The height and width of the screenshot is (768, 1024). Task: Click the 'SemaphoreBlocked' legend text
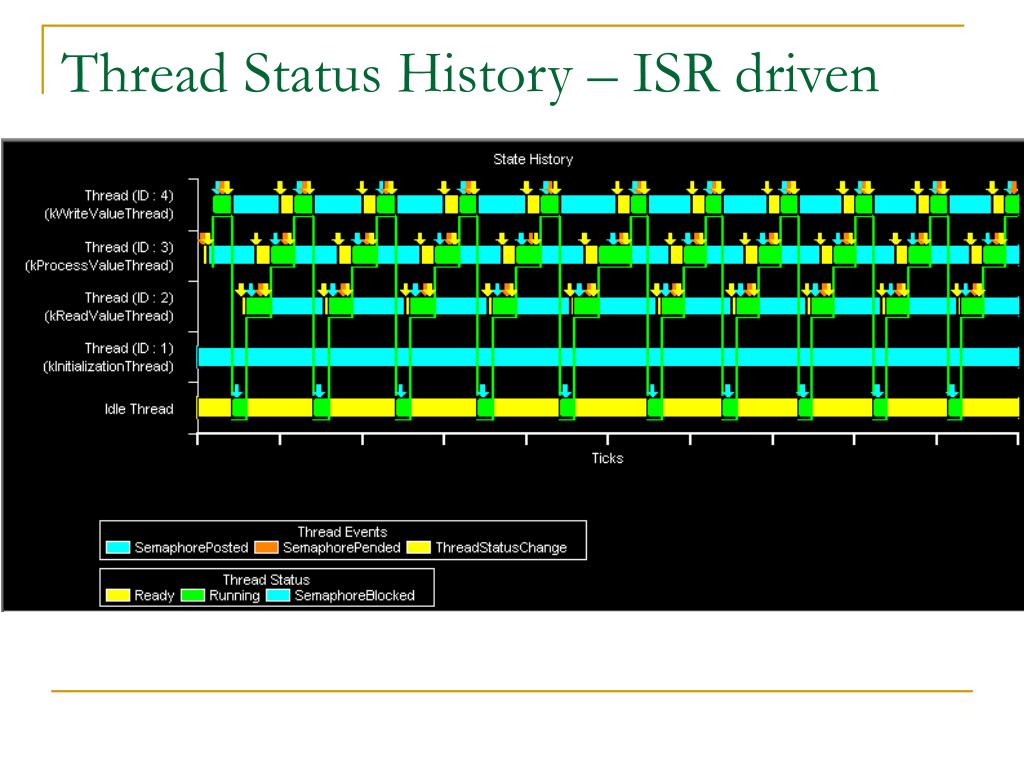(x=355, y=595)
